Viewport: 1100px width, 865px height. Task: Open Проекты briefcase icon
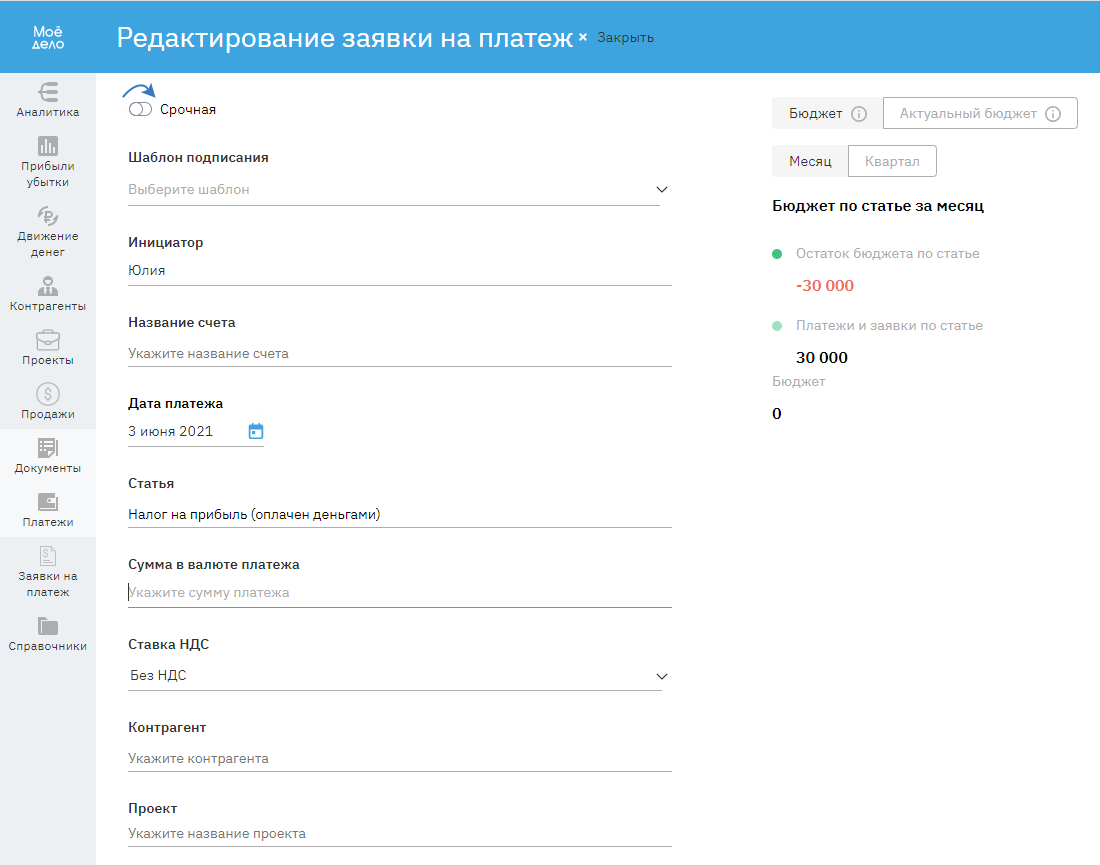[x=47, y=340]
